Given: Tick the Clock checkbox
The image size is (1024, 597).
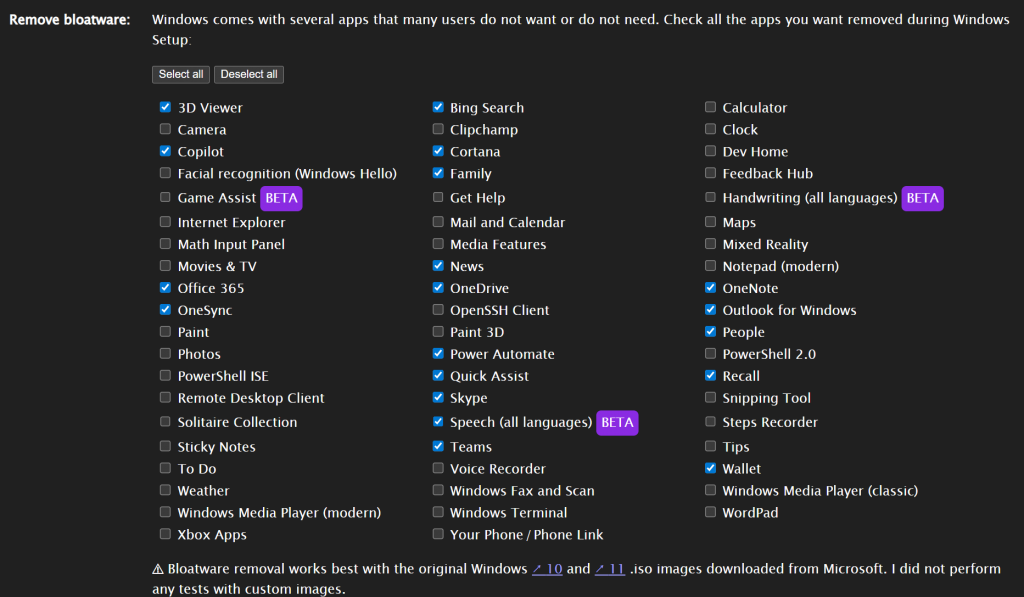Looking at the screenshot, I should pyautogui.click(x=711, y=129).
